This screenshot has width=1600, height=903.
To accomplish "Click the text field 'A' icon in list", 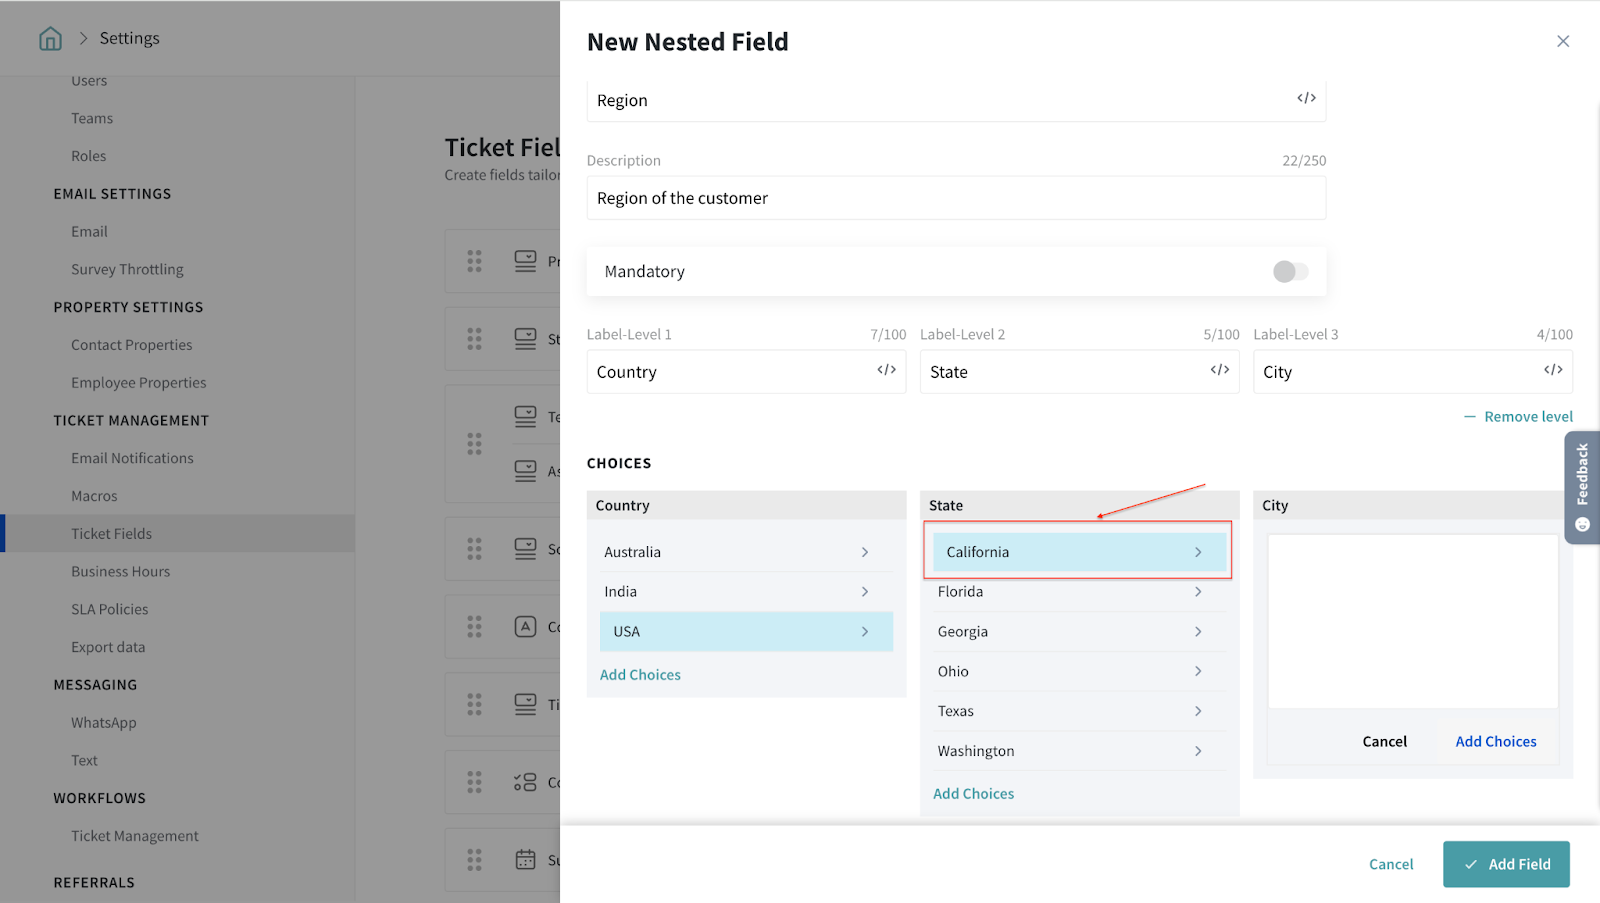I will (x=525, y=627).
